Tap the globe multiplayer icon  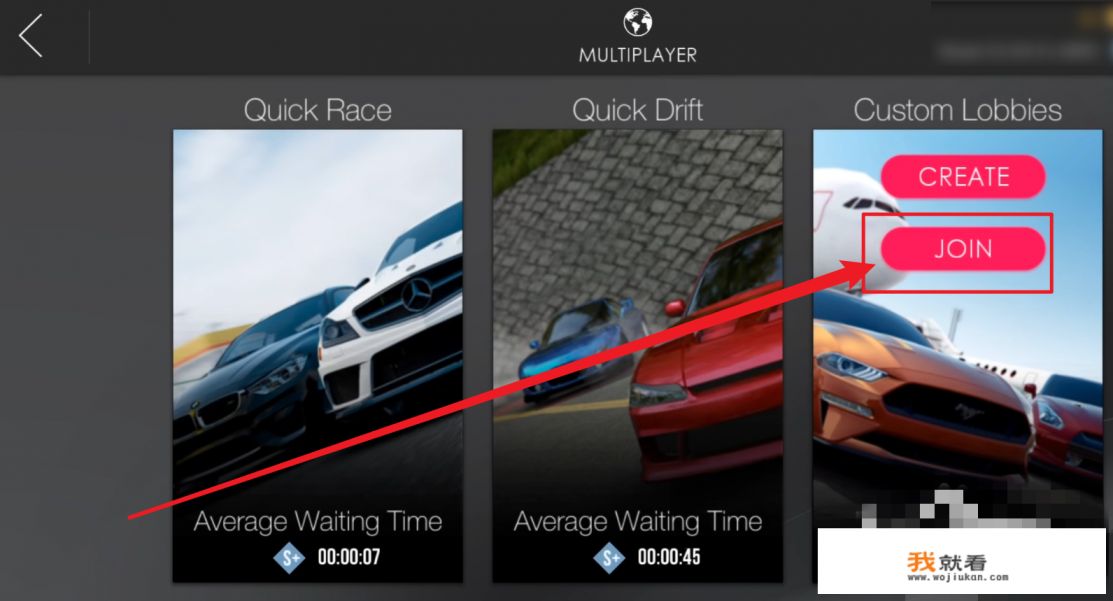pos(637,22)
